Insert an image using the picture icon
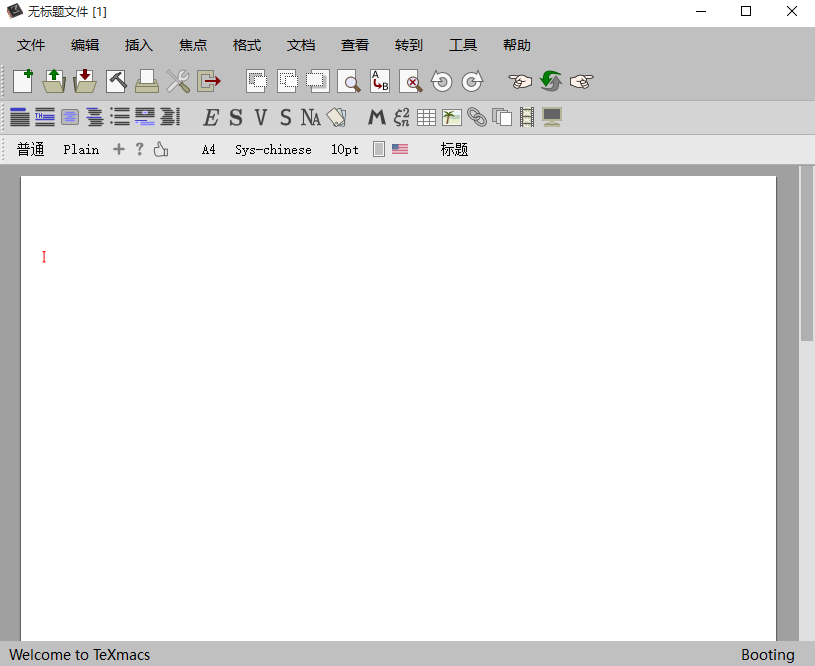 tap(452, 118)
